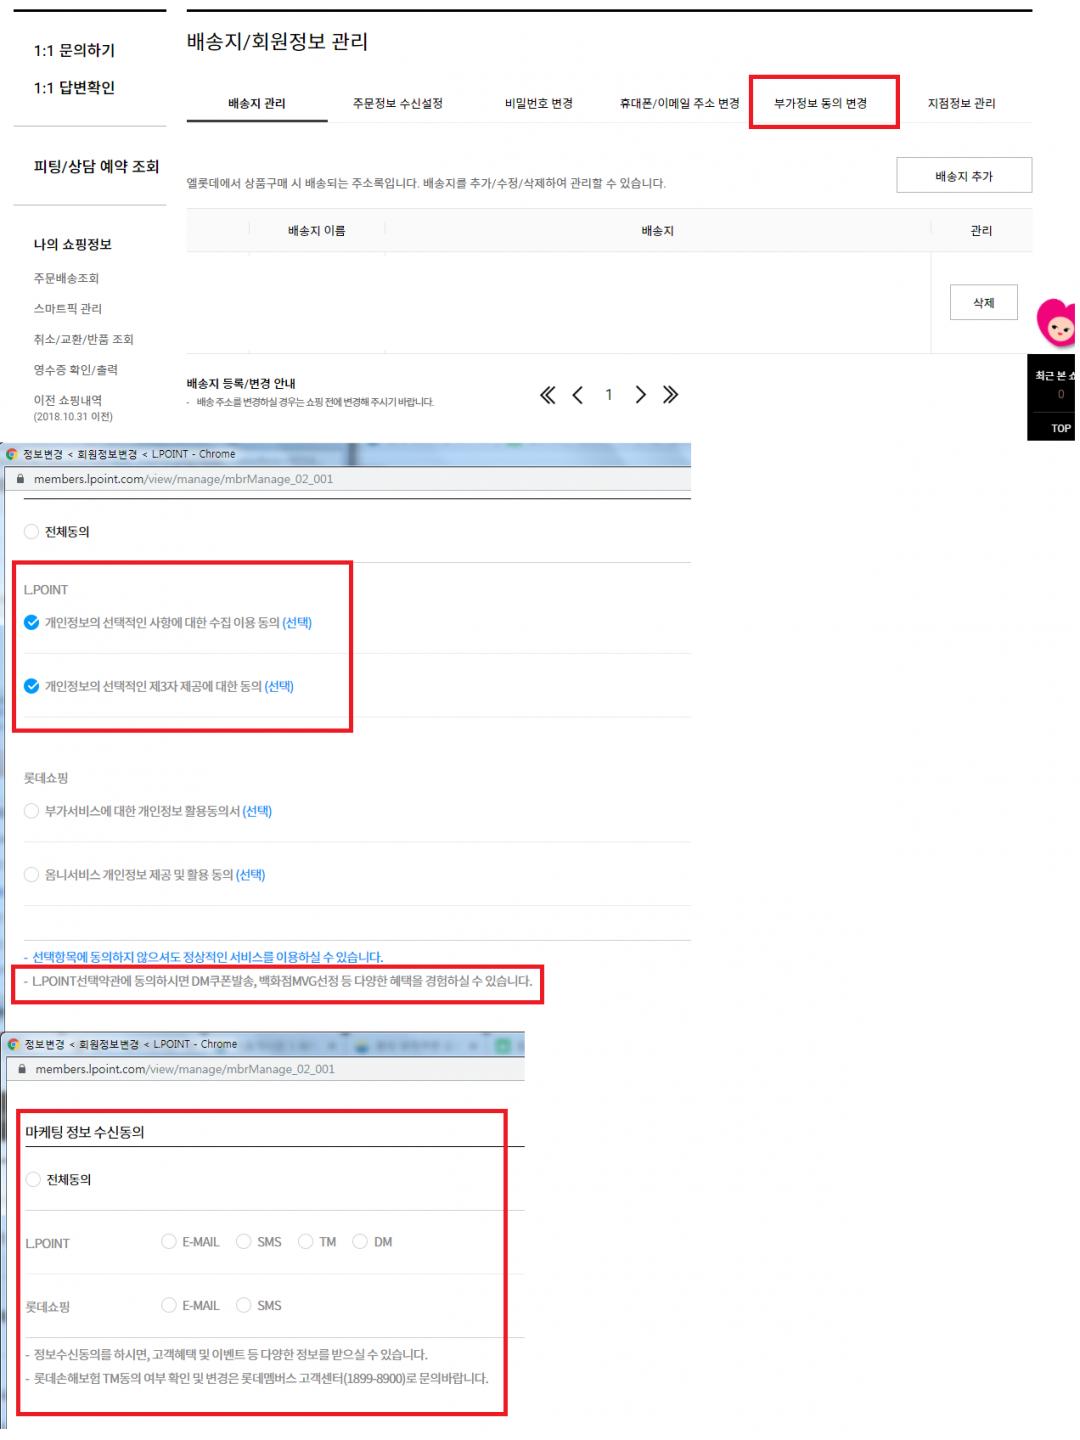The image size is (1080, 1440).
Task: Uncheck L.POINT third-party provision consent
Action: [x=32, y=687]
